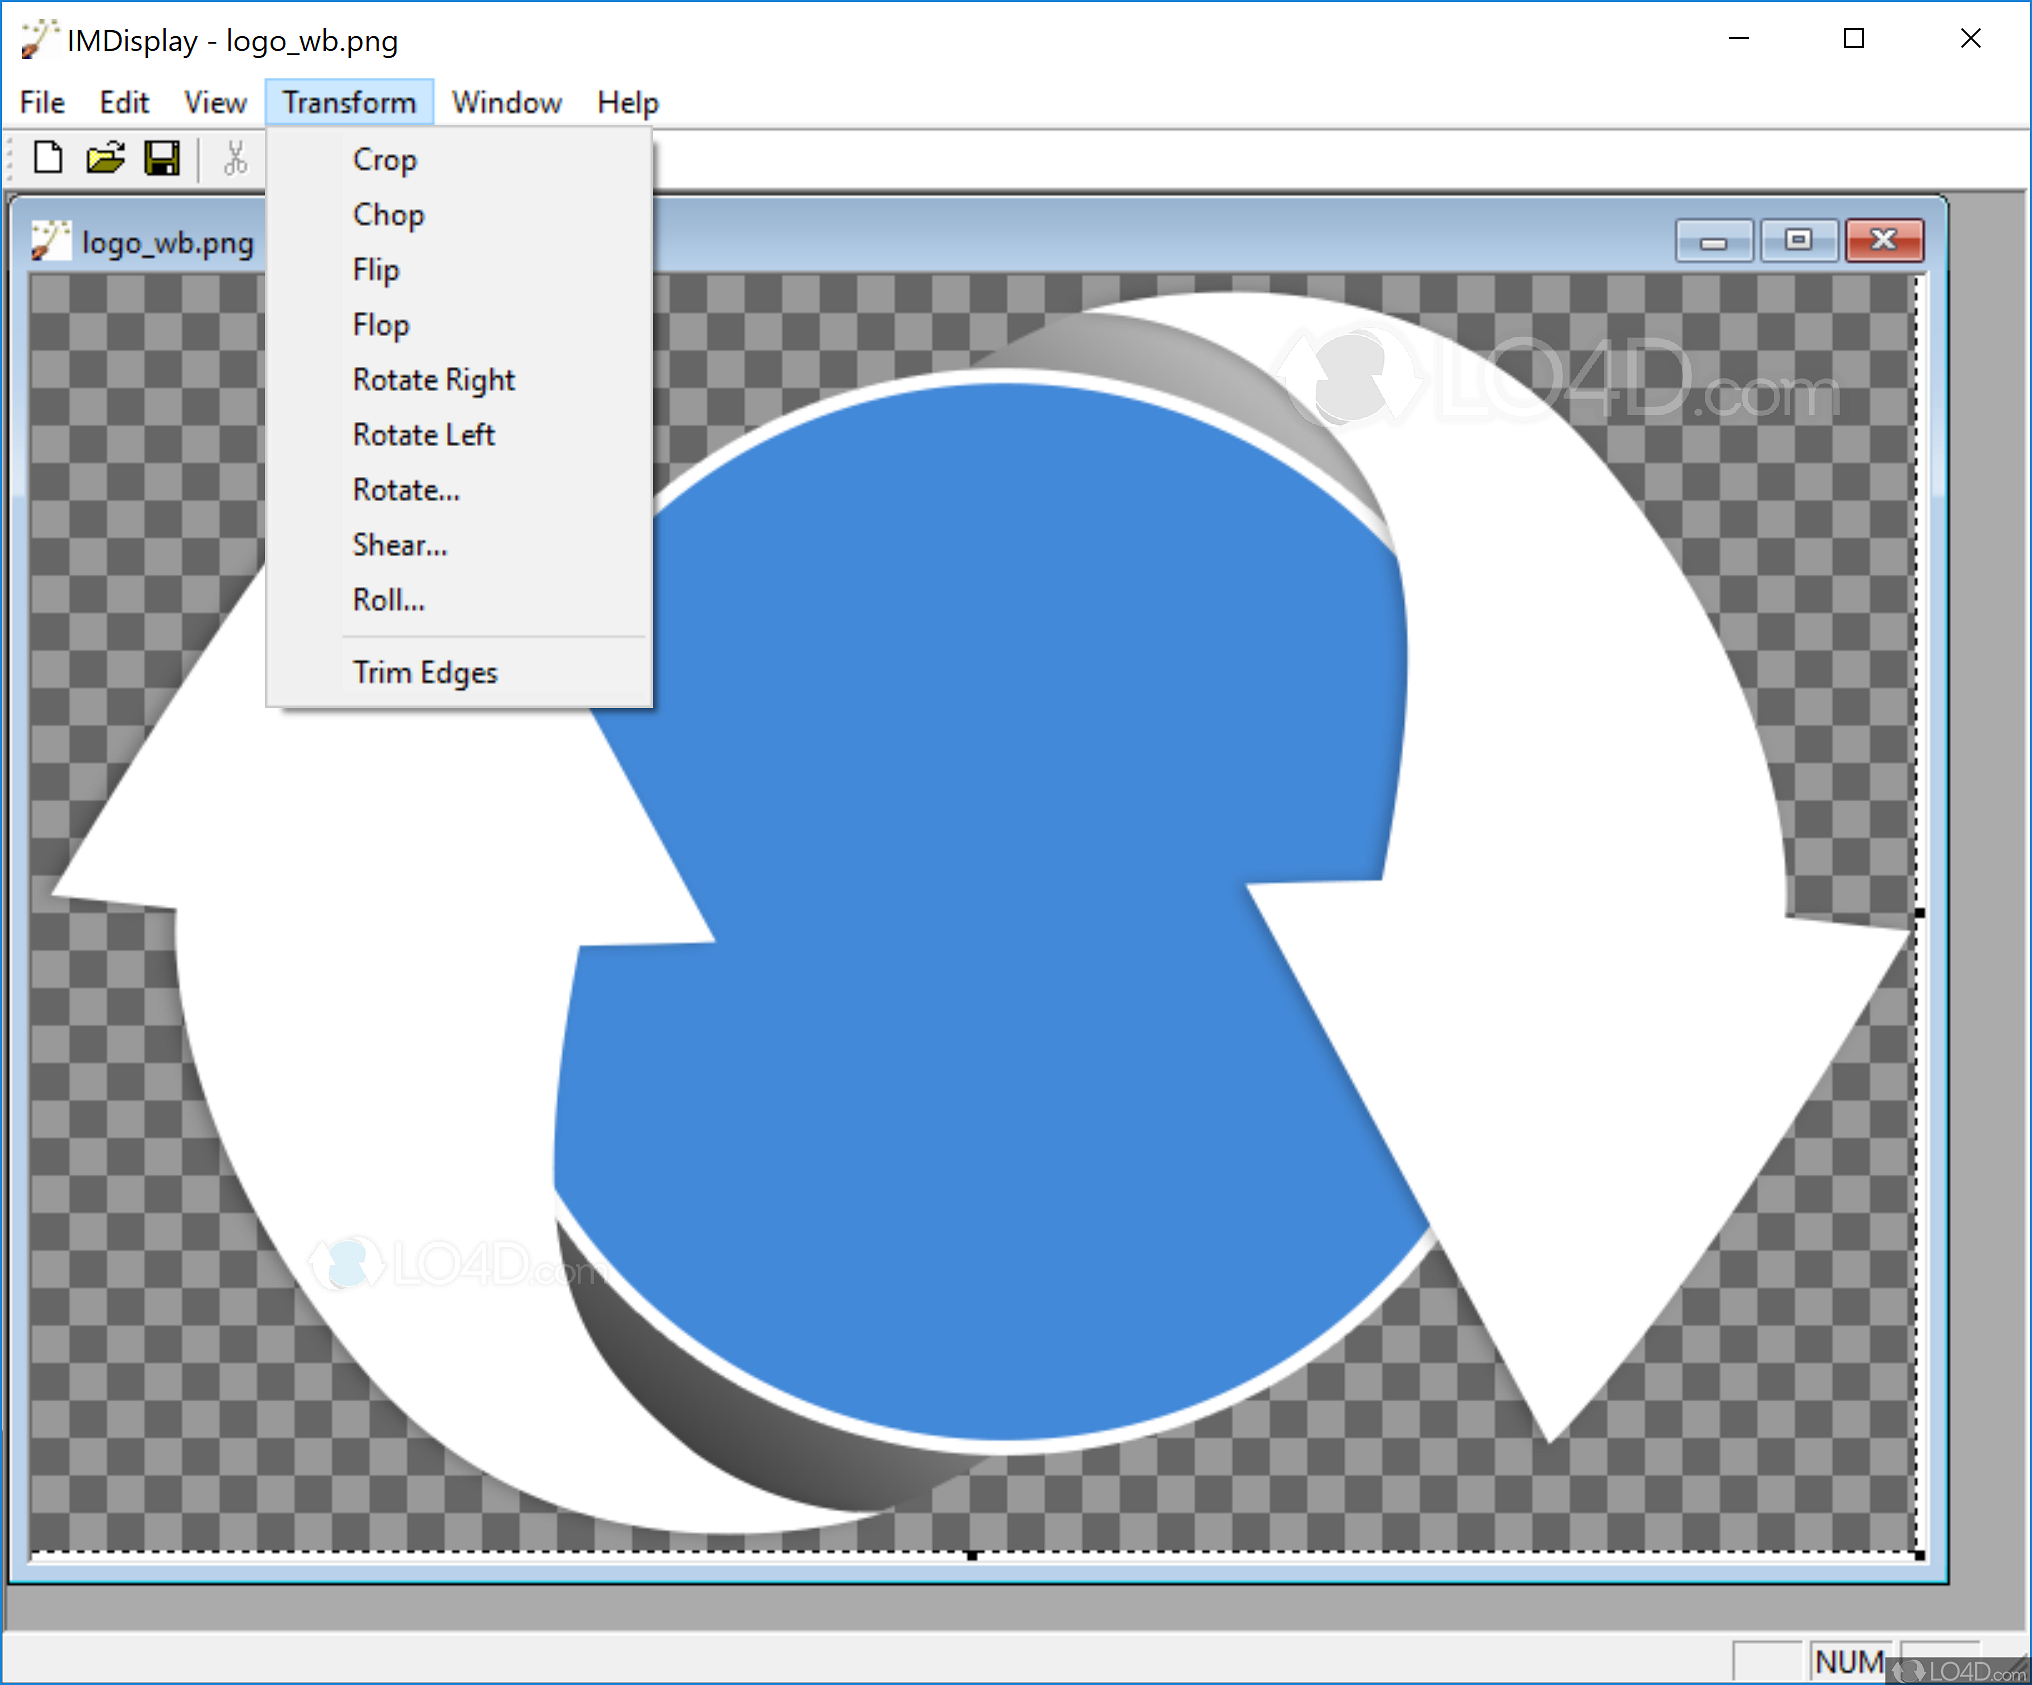Click the Save floppy disk icon
Viewport: 2032px width, 1685px height.
click(x=162, y=158)
